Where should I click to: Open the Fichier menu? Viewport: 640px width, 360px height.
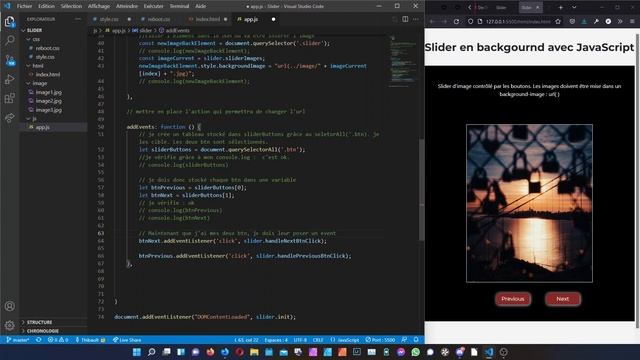tap(24, 6)
